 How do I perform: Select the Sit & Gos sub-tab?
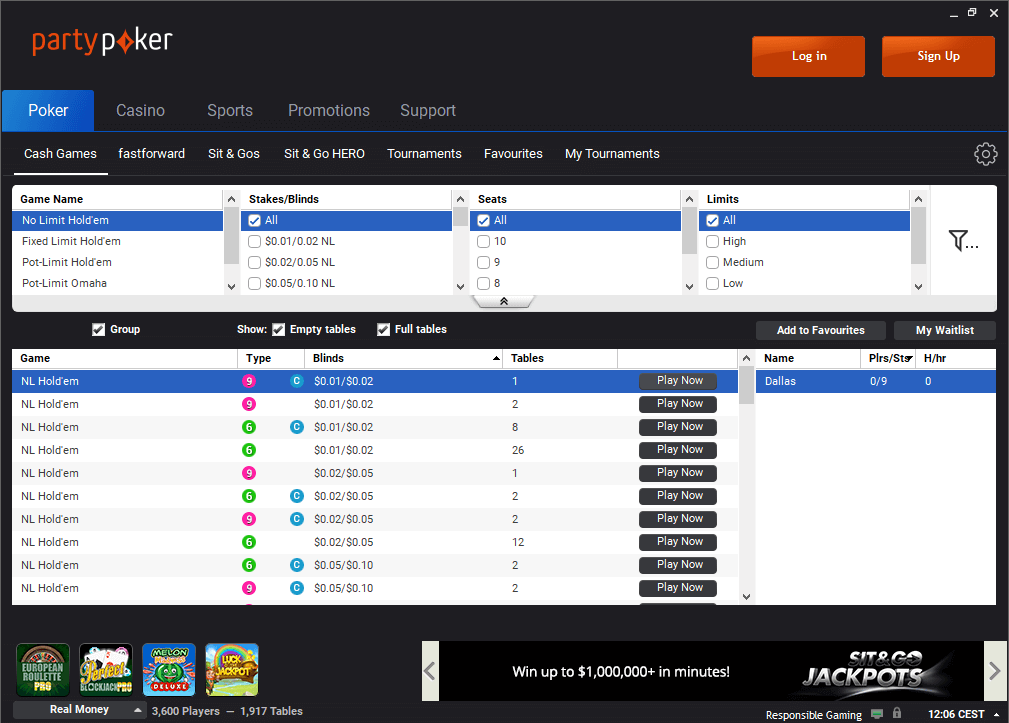234,154
